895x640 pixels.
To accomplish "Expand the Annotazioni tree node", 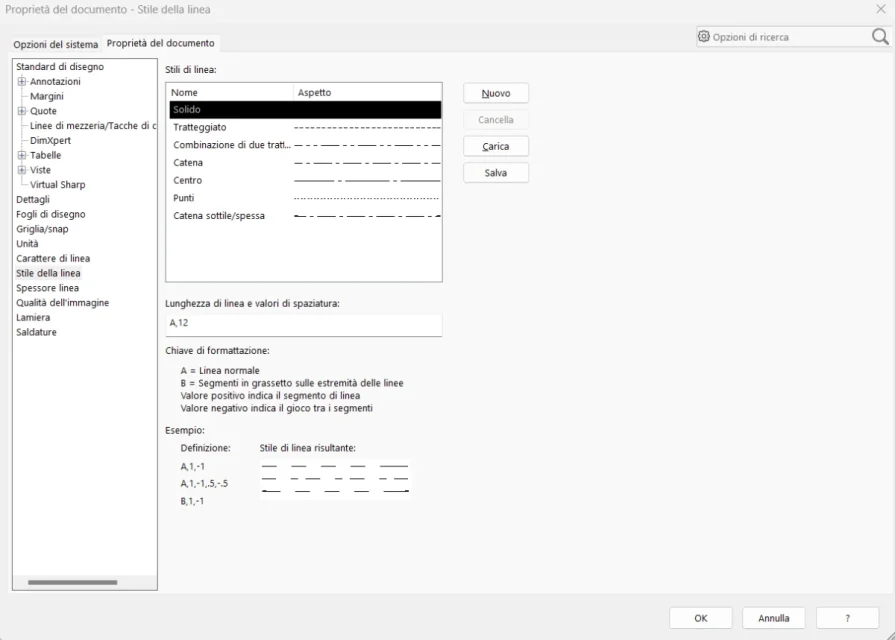I will pyautogui.click(x=22, y=82).
